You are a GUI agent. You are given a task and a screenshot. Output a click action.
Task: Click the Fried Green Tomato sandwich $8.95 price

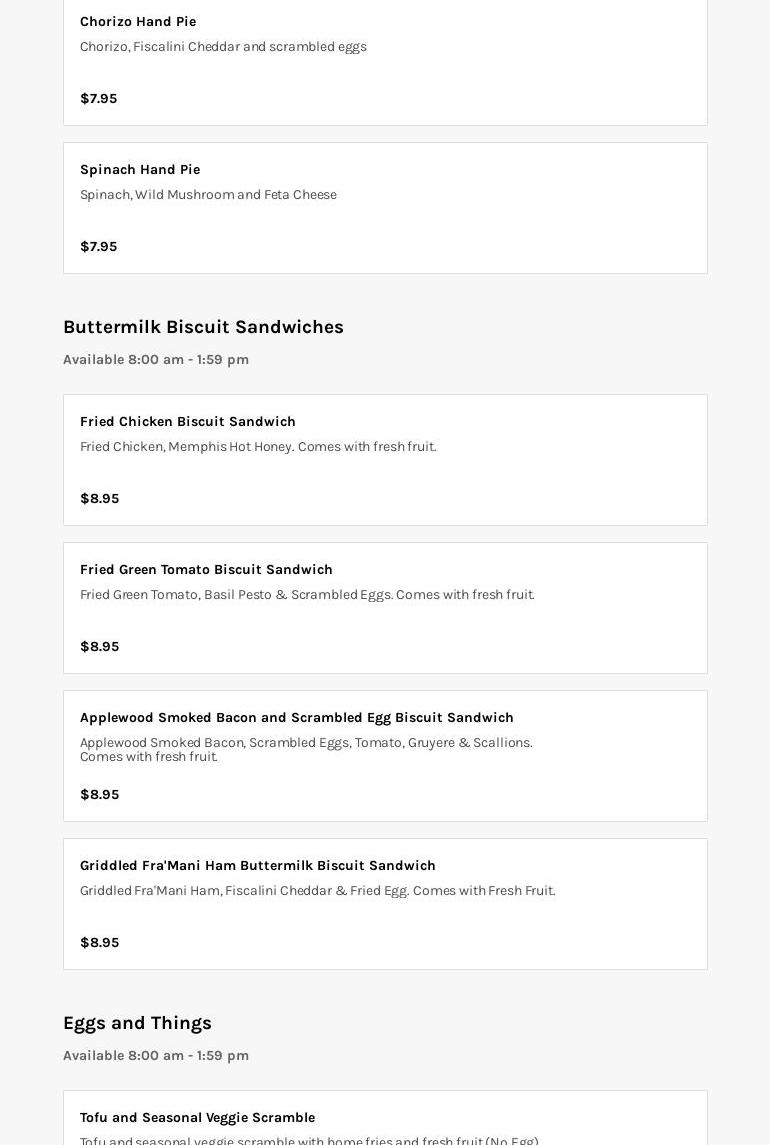[99, 646]
